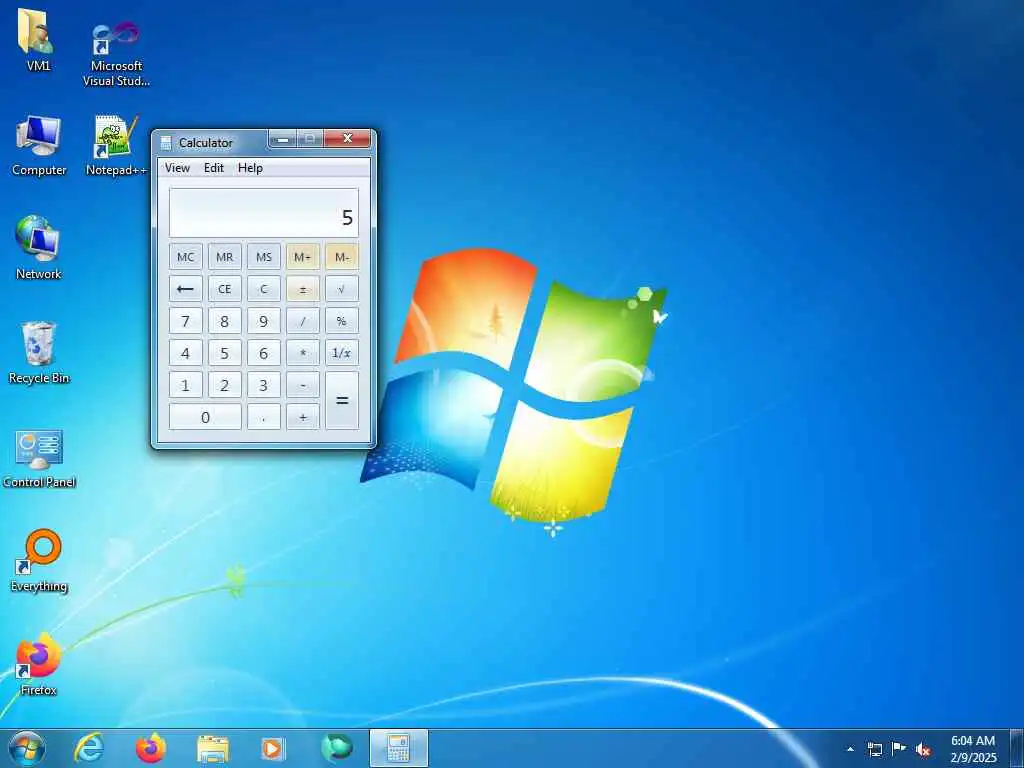Screen dimensions: 1024x768
Task: Click digit 9 on the calculator
Action: (x=264, y=321)
